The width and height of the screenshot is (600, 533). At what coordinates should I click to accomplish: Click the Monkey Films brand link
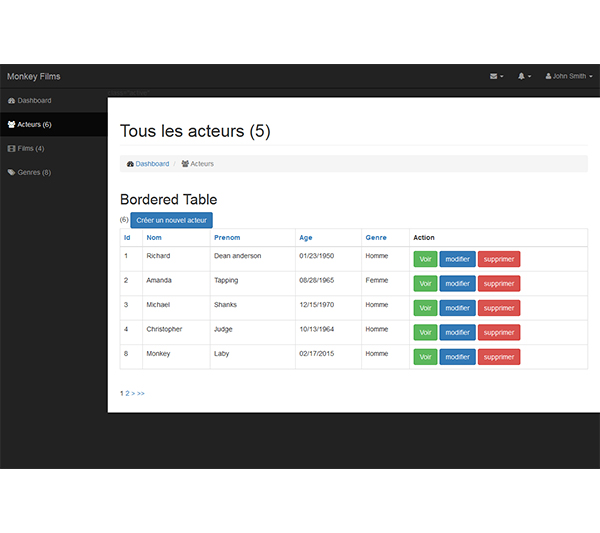pyautogui.click(x=33, y=76)
